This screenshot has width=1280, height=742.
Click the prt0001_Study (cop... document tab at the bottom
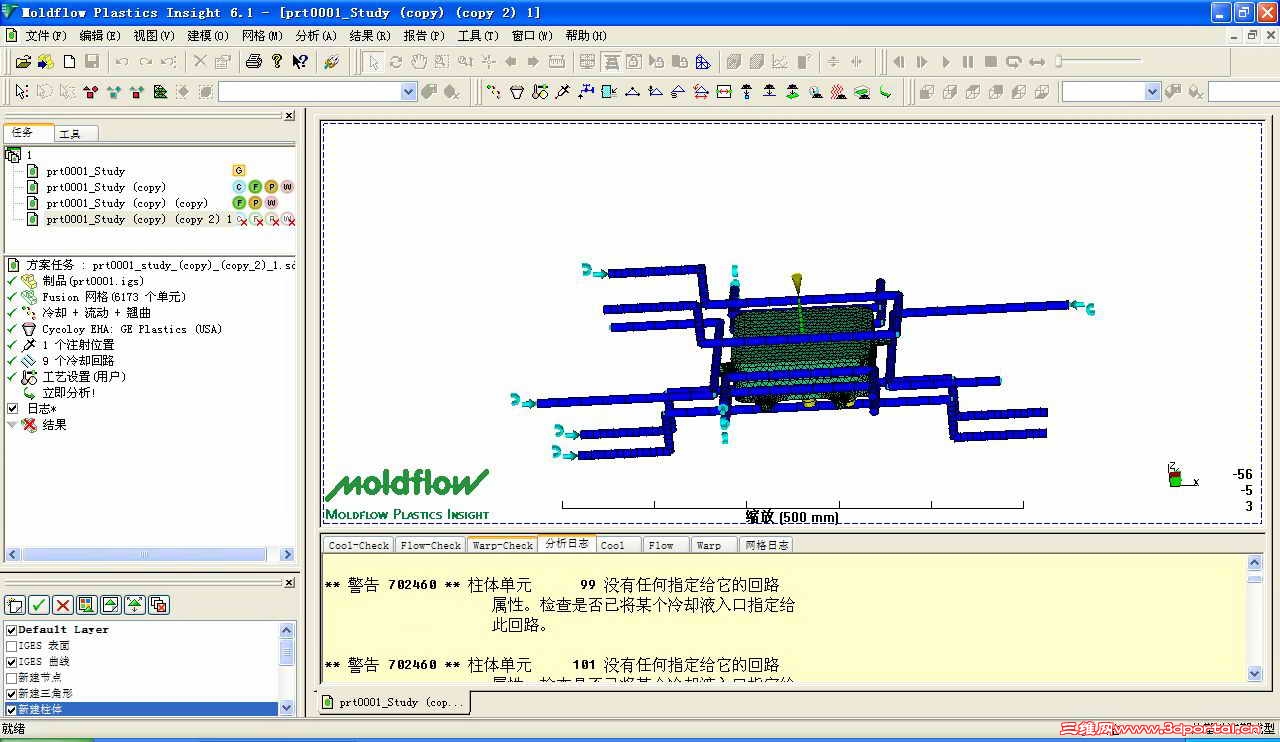[x=393, y=702]
